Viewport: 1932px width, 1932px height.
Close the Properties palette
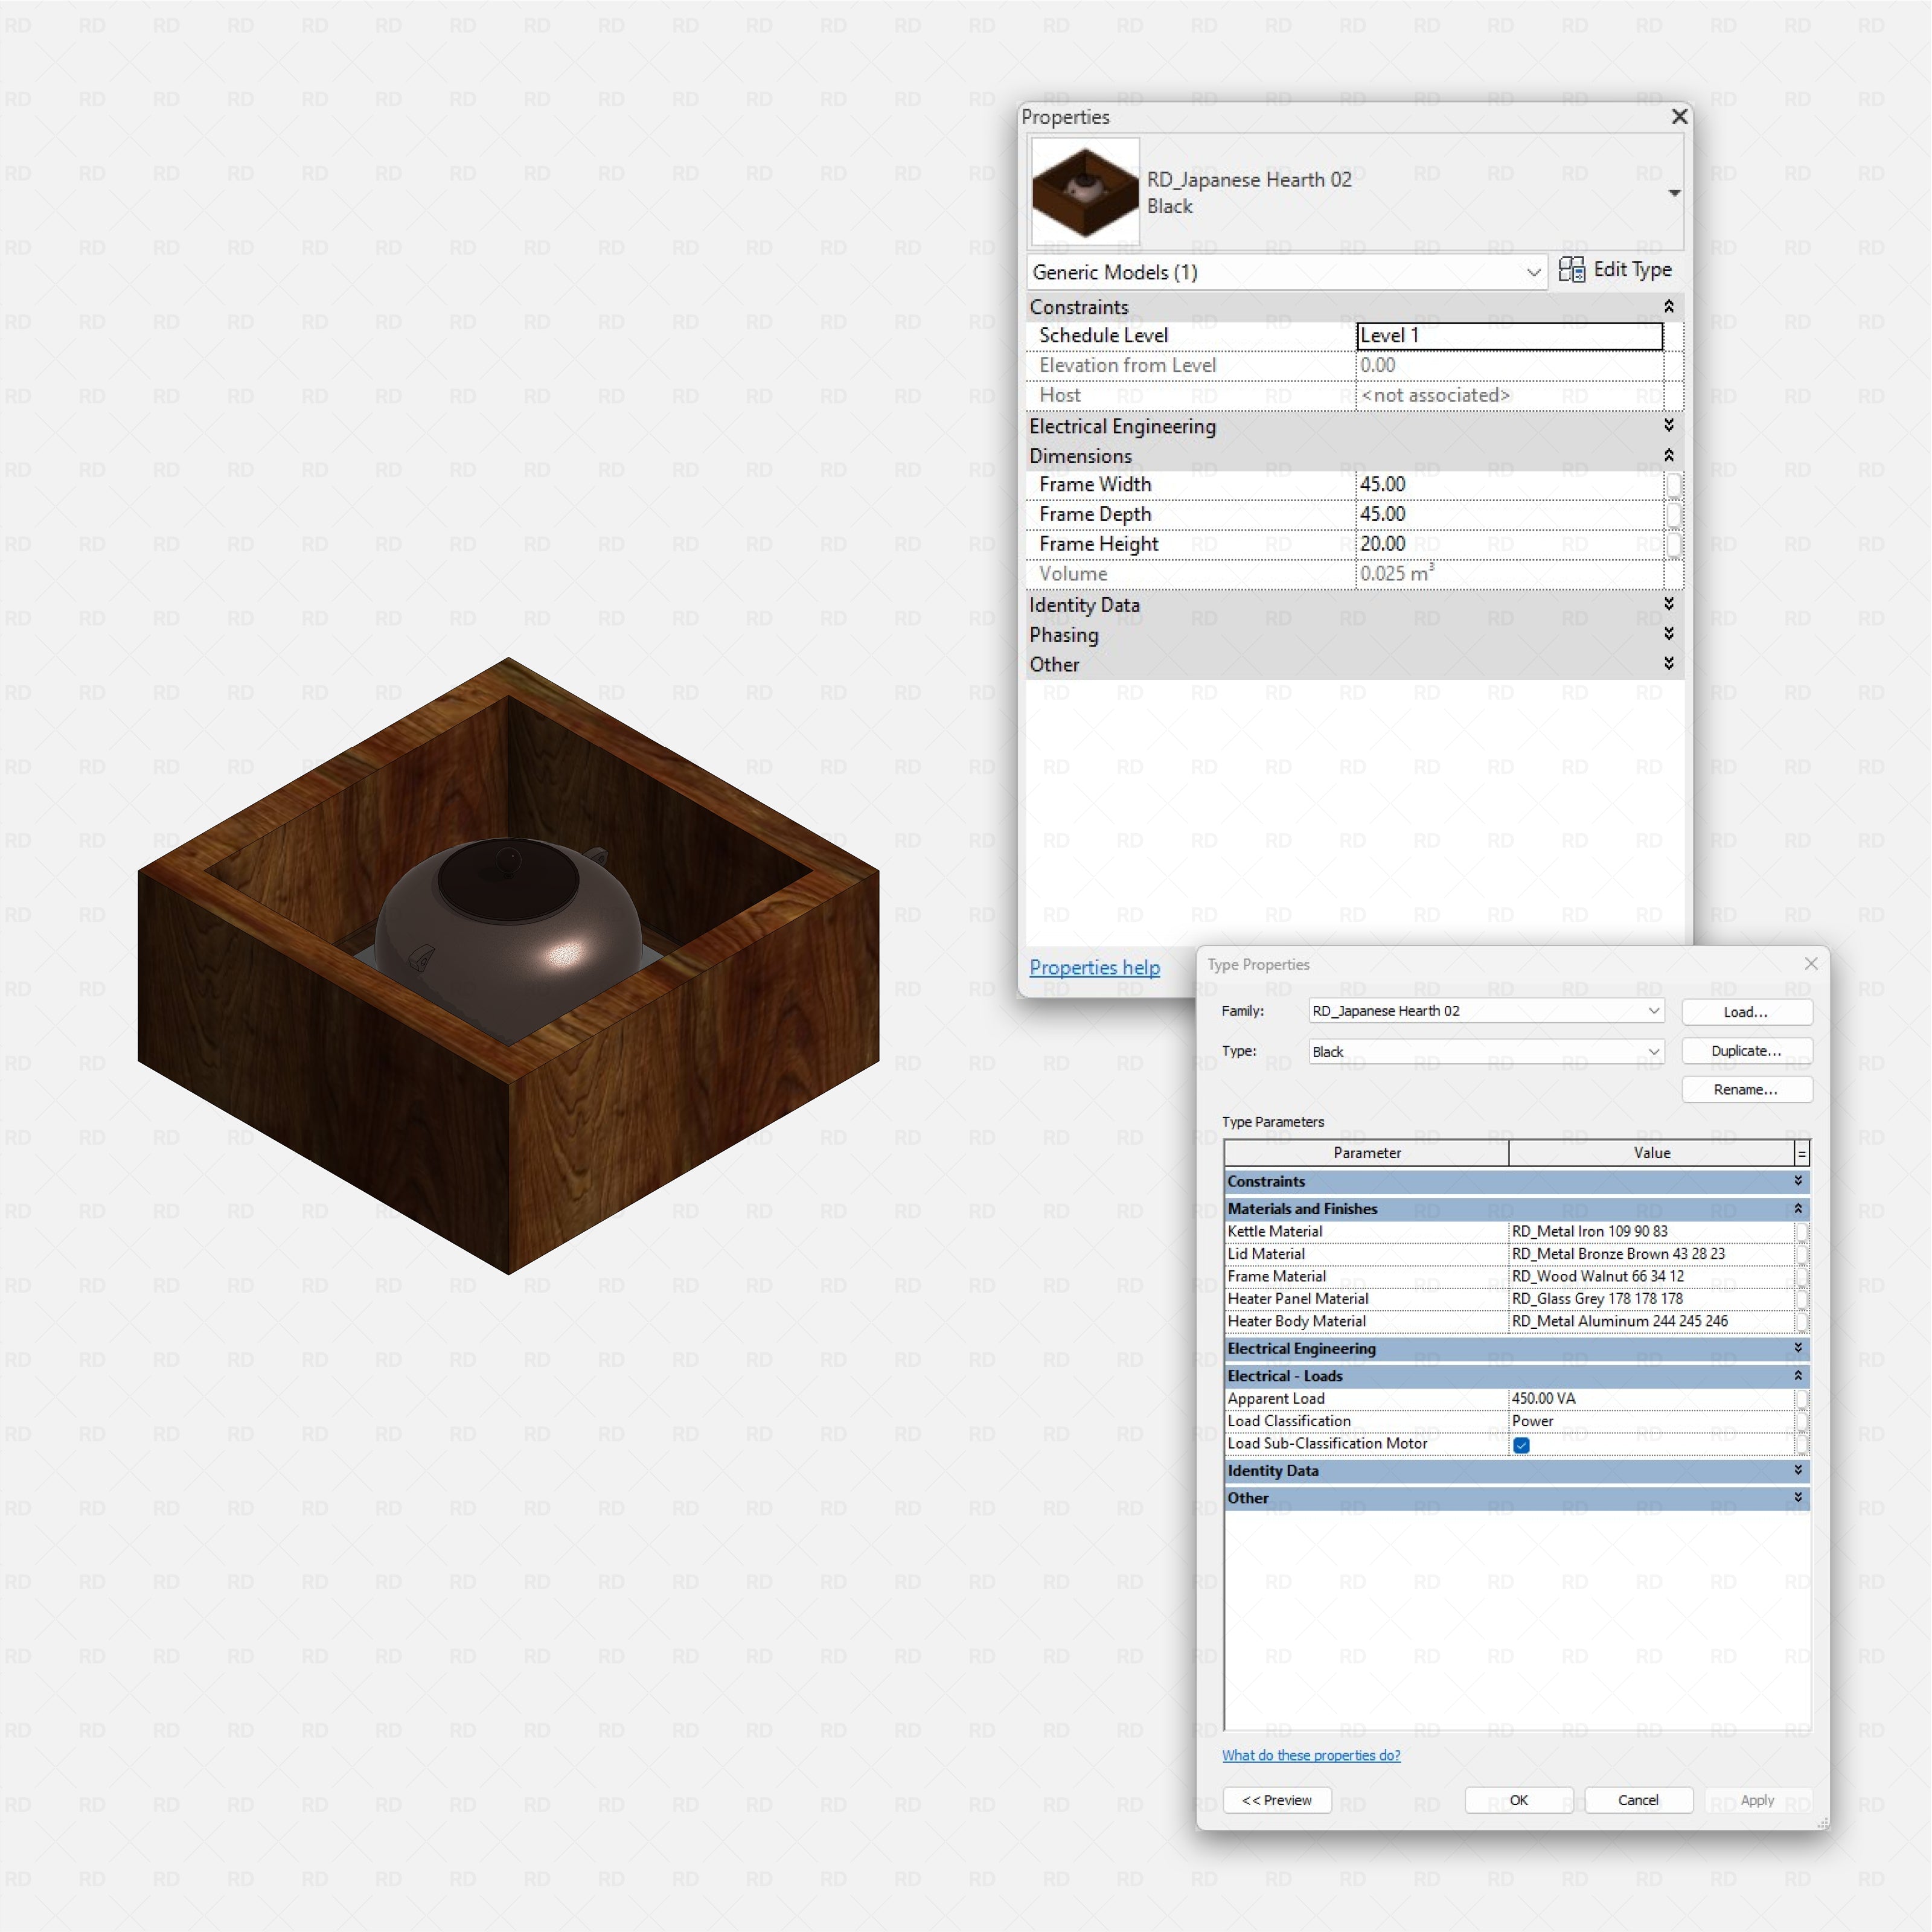point(1679,116)
